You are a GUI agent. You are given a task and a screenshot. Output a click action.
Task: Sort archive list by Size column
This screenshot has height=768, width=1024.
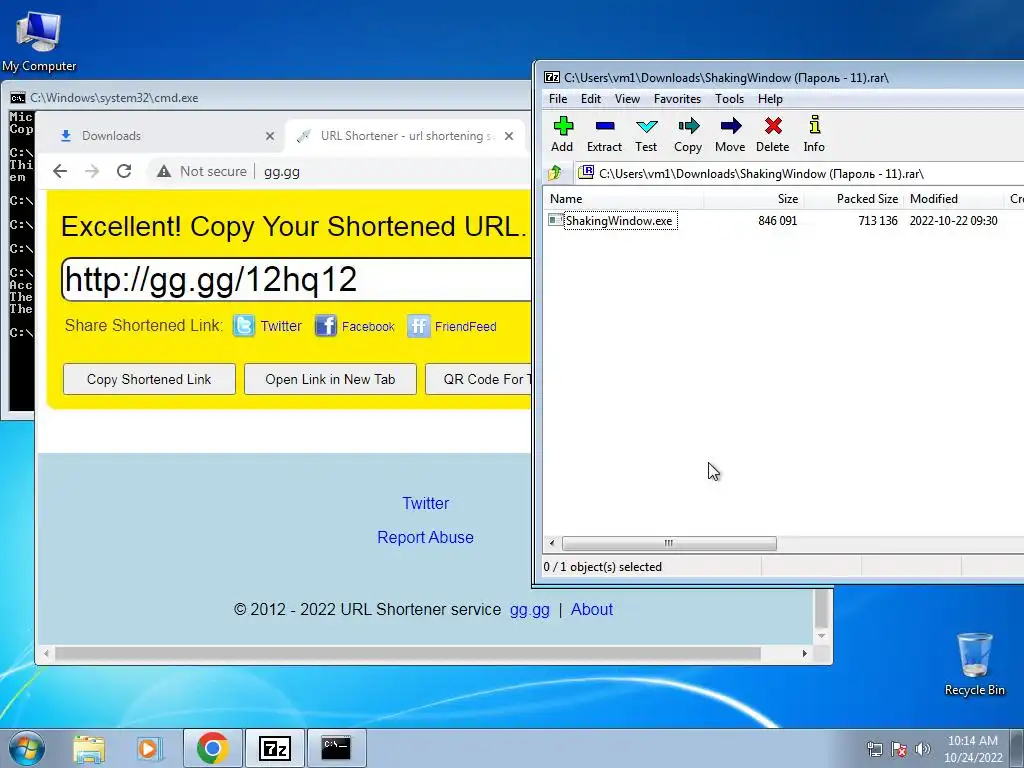tap(754, 199)
